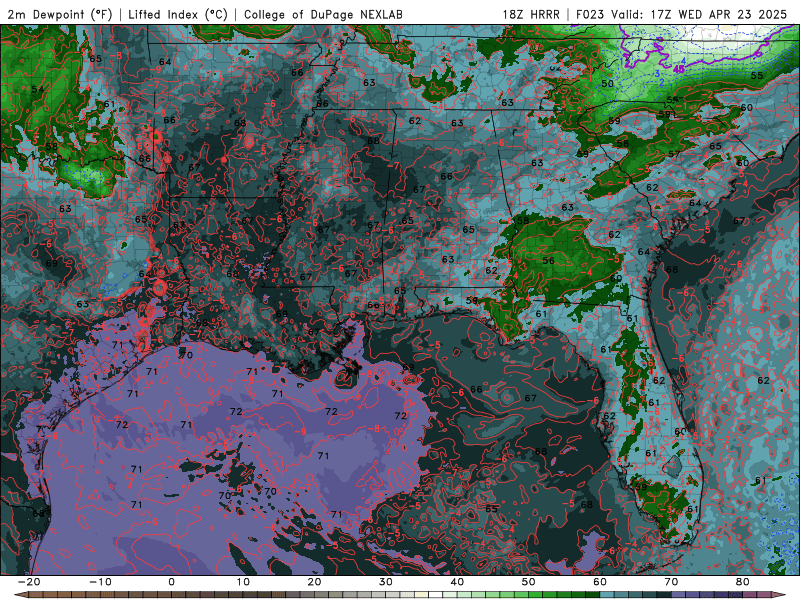The image size is (800, 600).
Task: Click the 'F023 Valid: 17Z WED APR 23 2025' text
Action: (681, 14)
